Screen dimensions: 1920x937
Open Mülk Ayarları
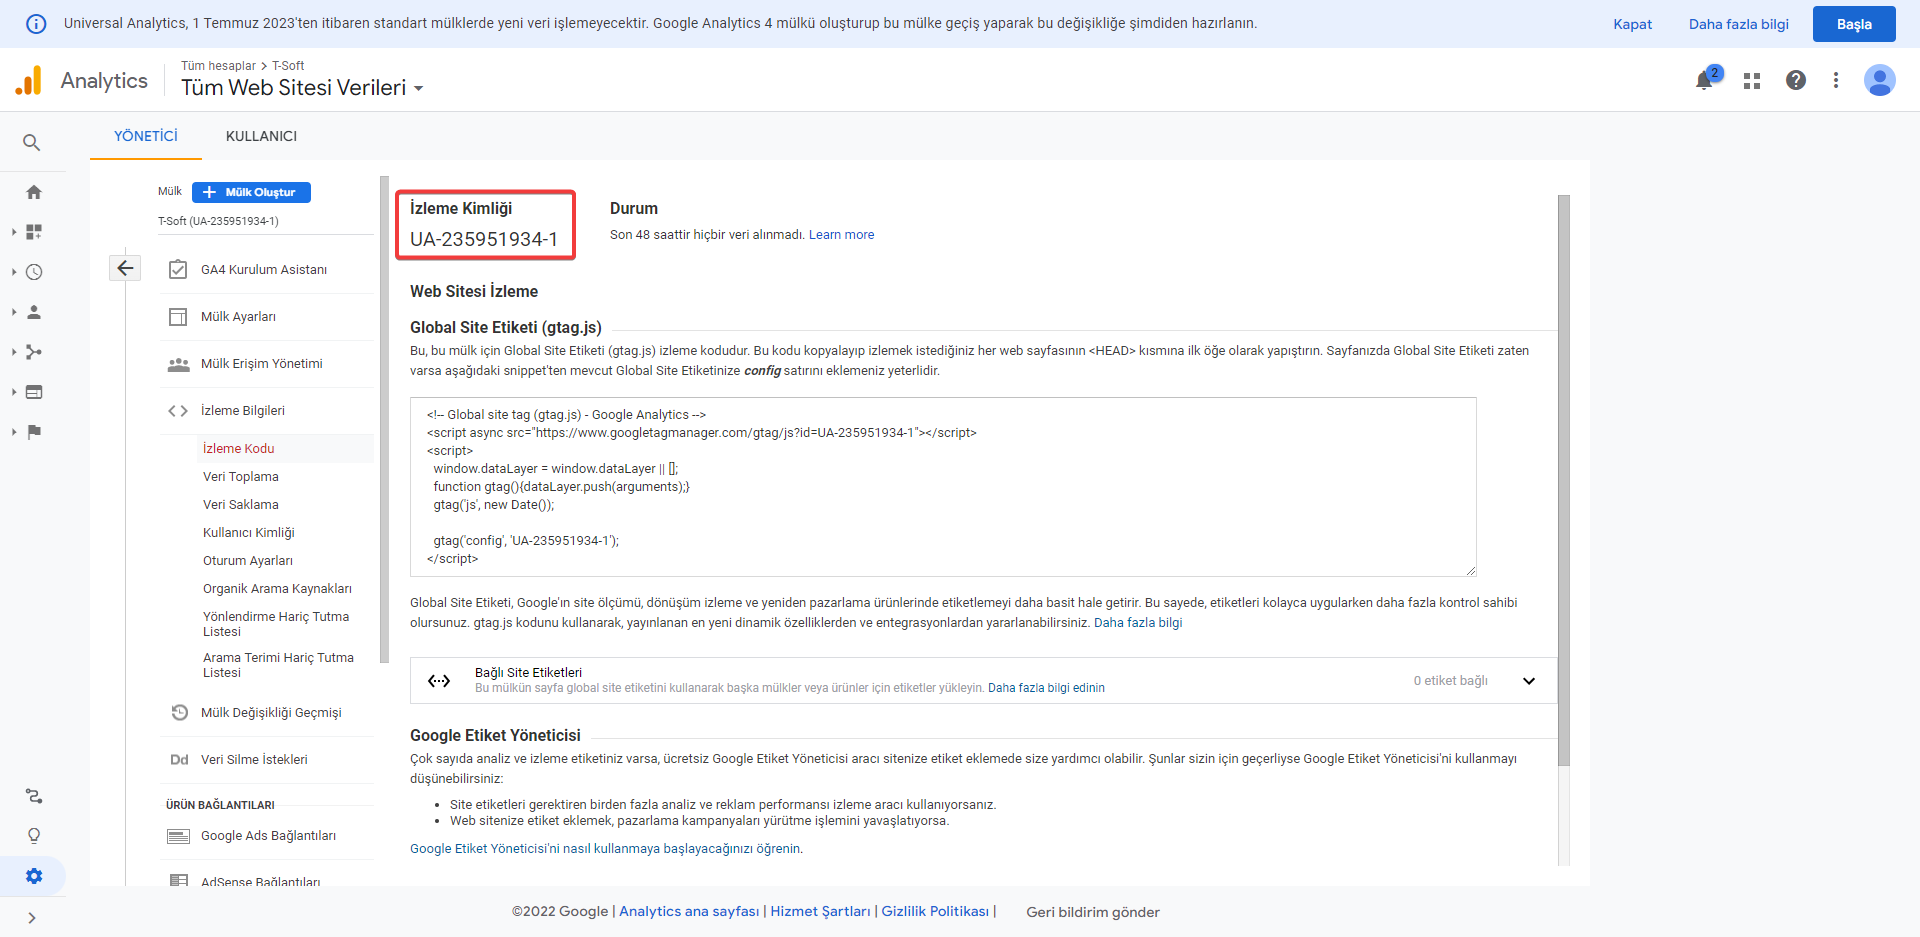[x=238, y=317]
